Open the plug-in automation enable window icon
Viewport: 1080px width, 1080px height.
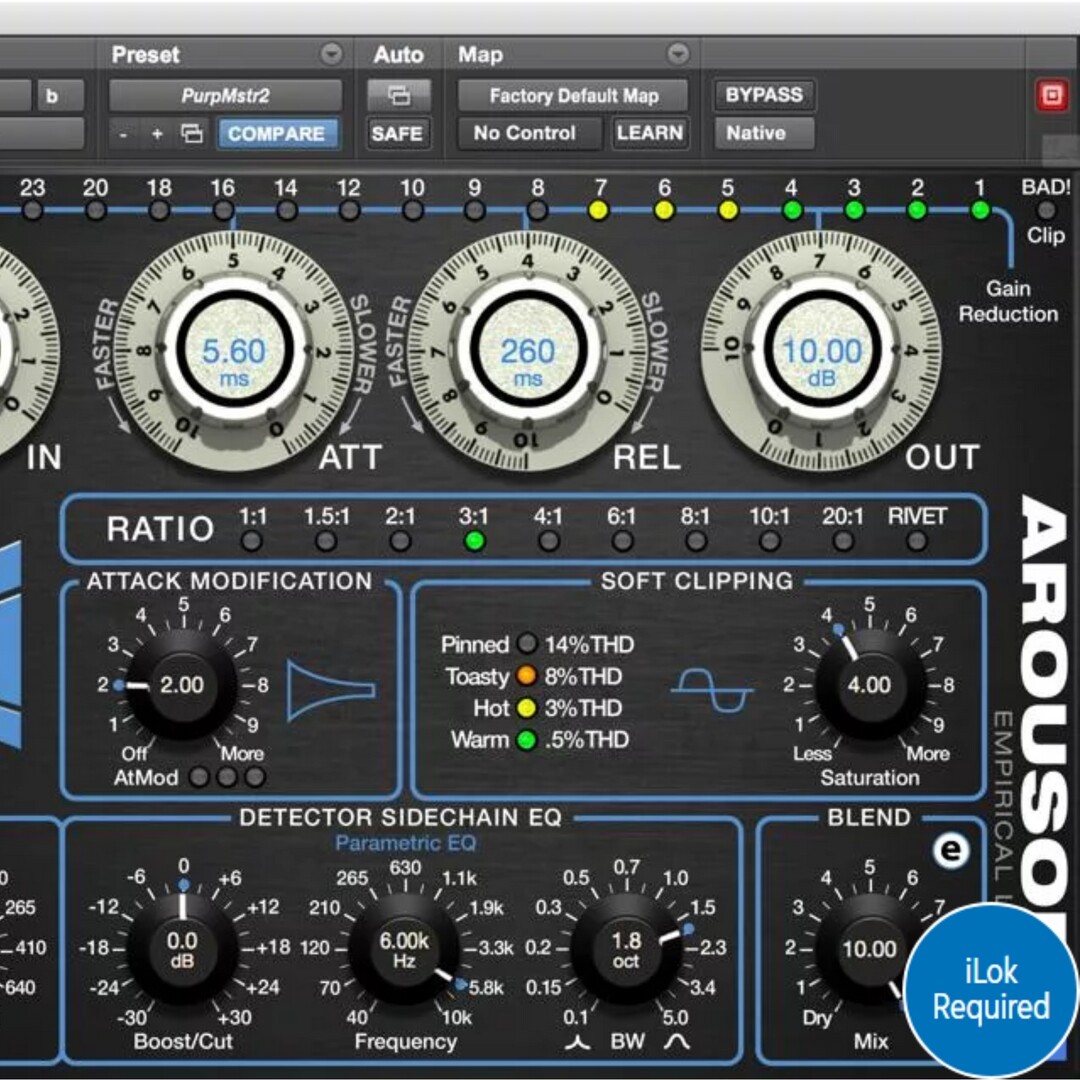(x=399, y=95)
